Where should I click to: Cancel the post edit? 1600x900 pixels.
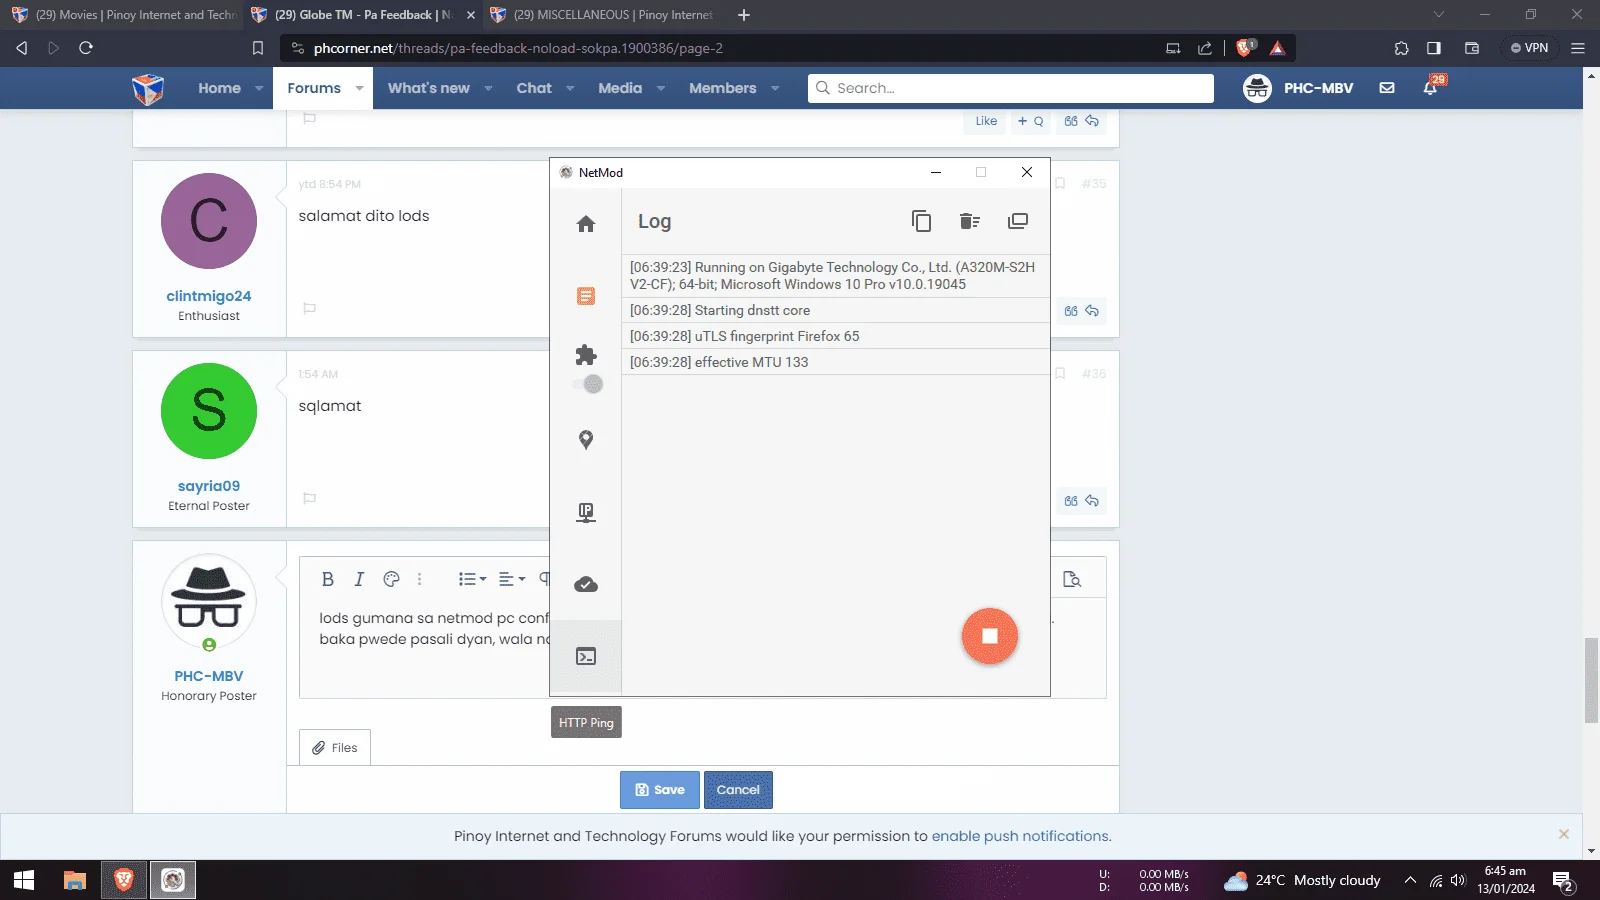tap(738, 790)
